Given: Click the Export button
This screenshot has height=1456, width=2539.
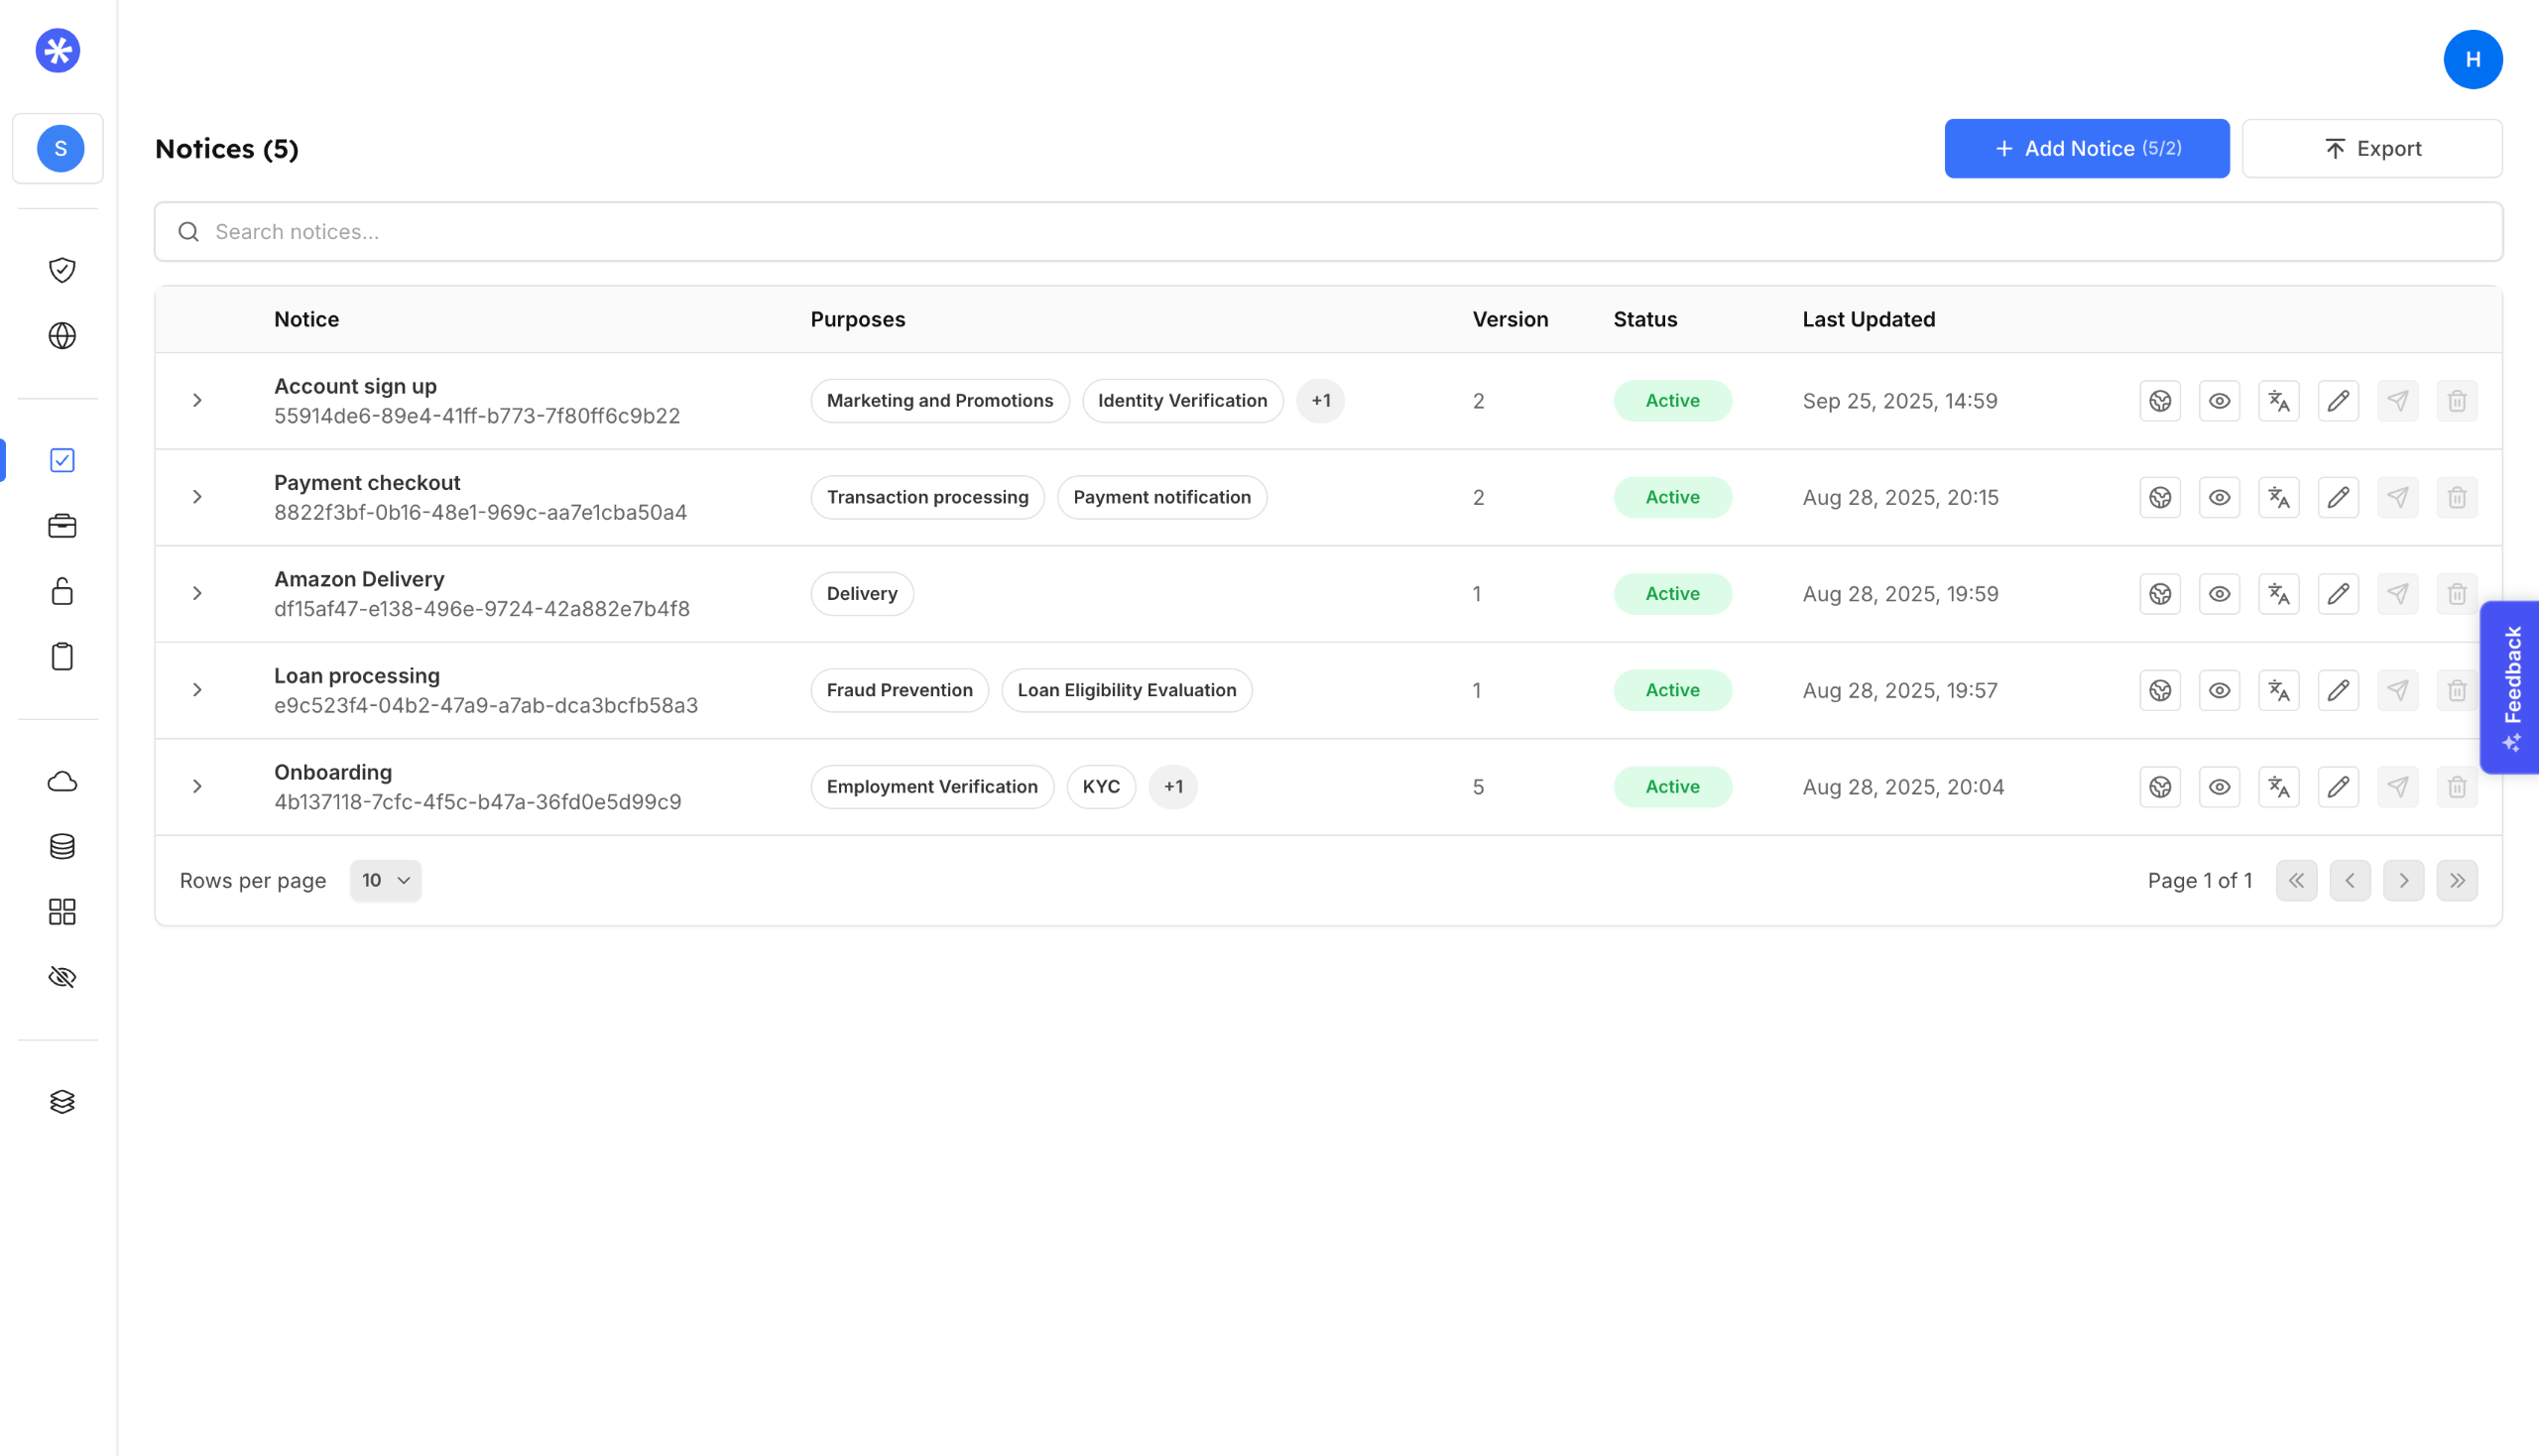Looking at the screenshot, I should tap(2371, 149).
